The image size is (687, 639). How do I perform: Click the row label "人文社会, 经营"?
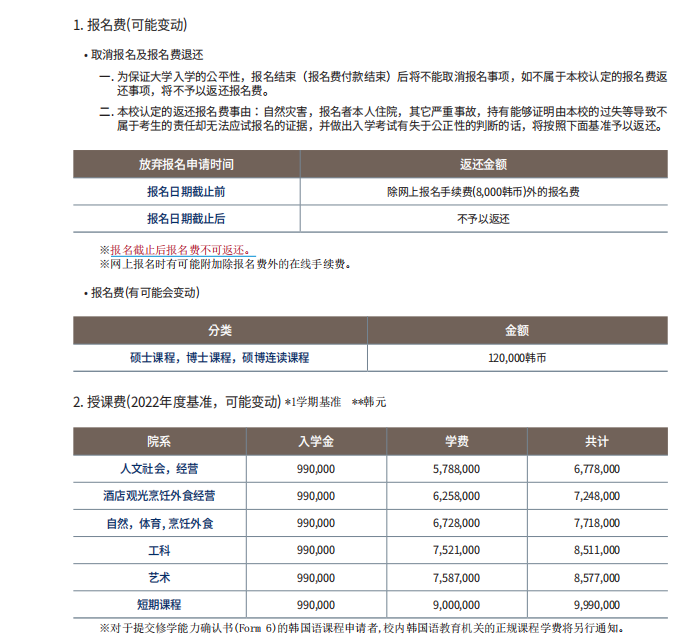coord(159,469)
